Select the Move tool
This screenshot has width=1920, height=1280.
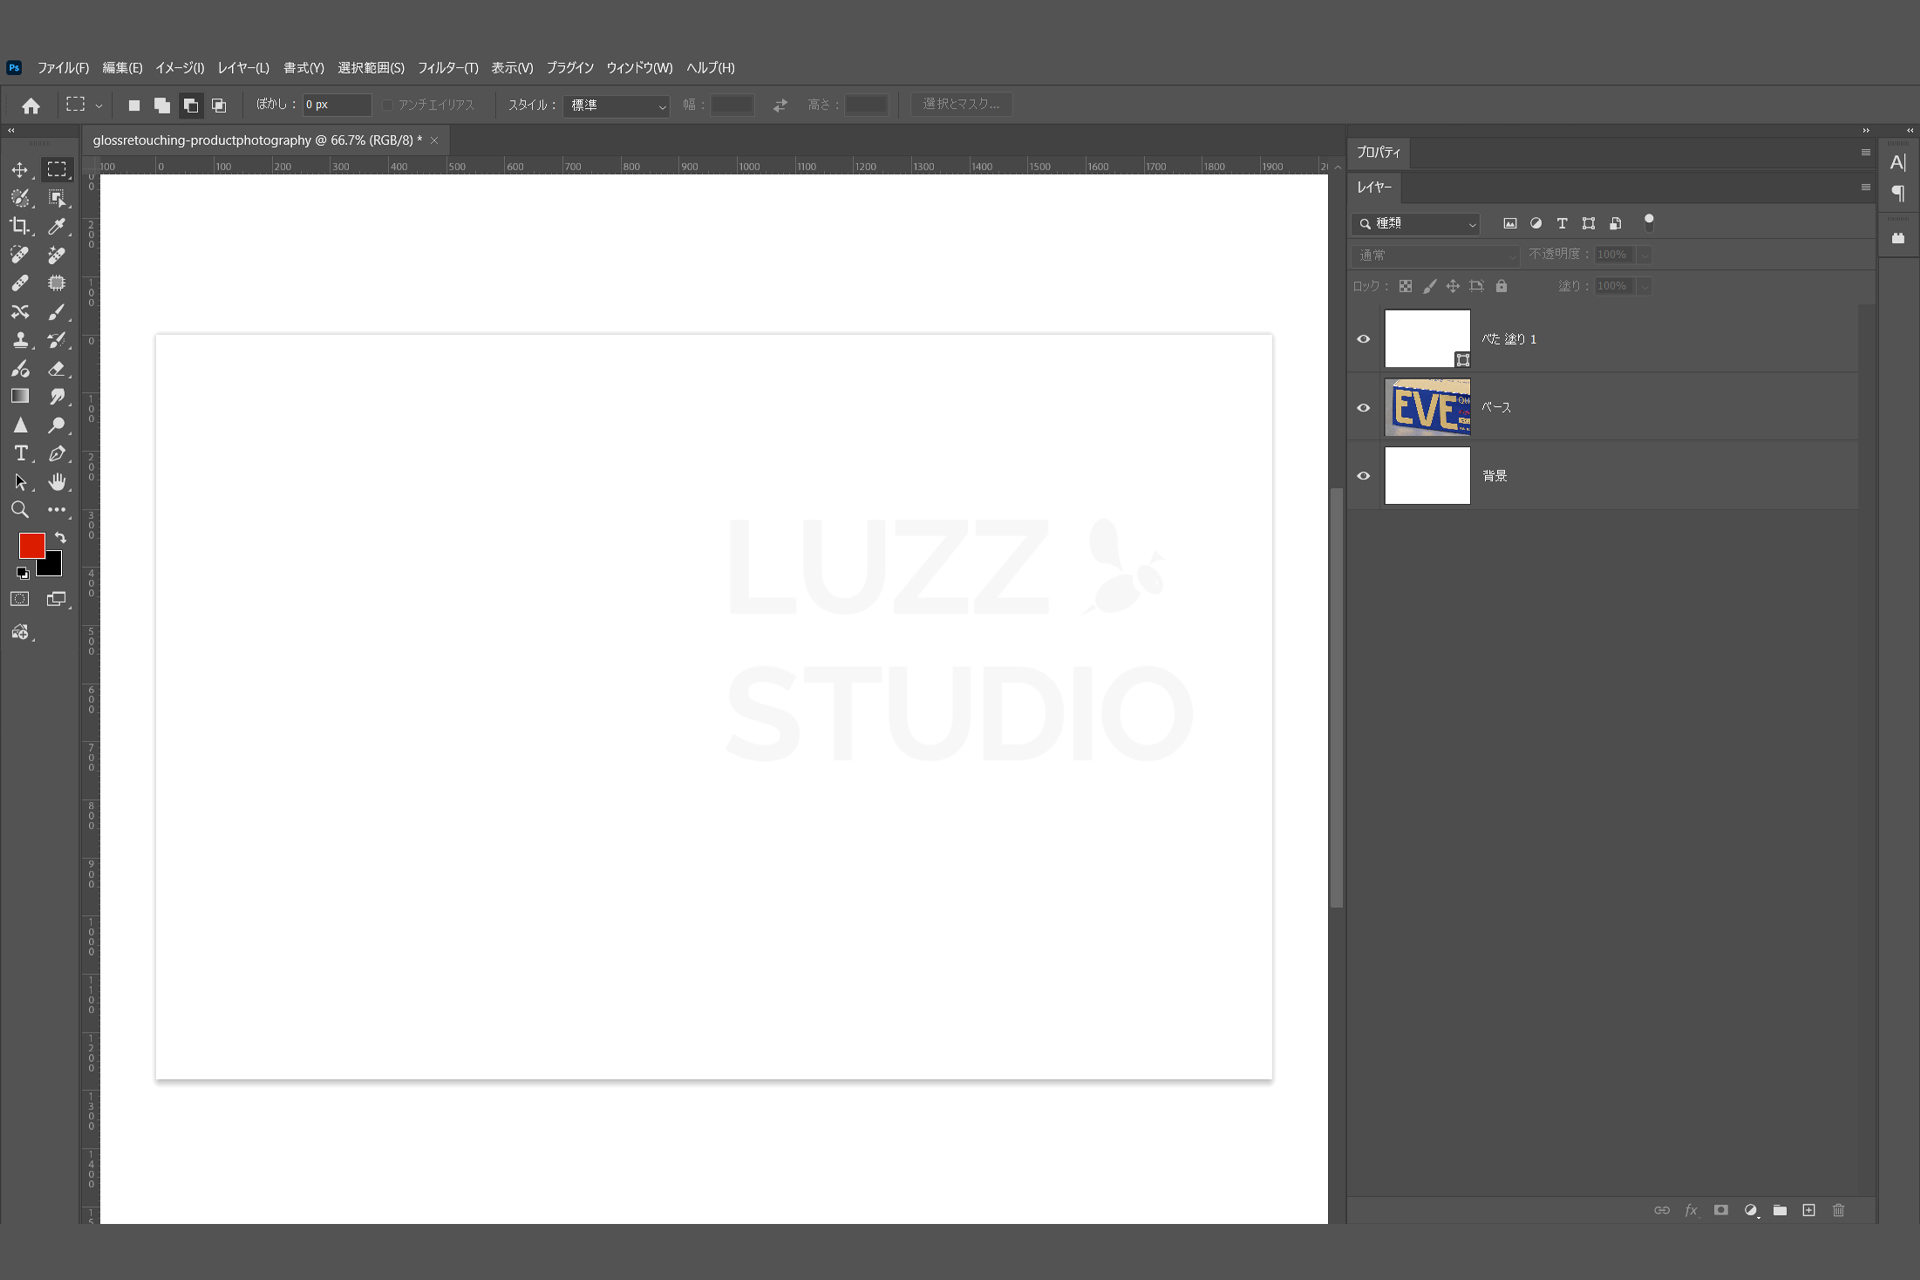point(20,170)
